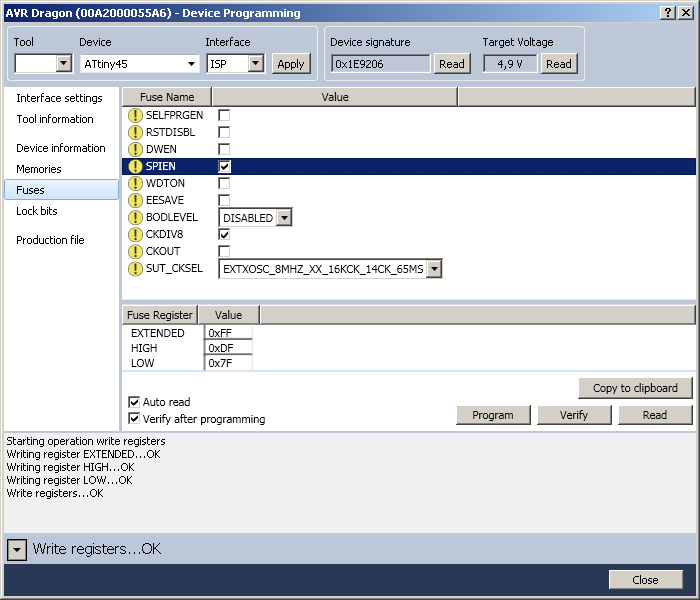This screenshot has height=600, width=700.
Task: Open Lock bits page
Action: [37, 211]
